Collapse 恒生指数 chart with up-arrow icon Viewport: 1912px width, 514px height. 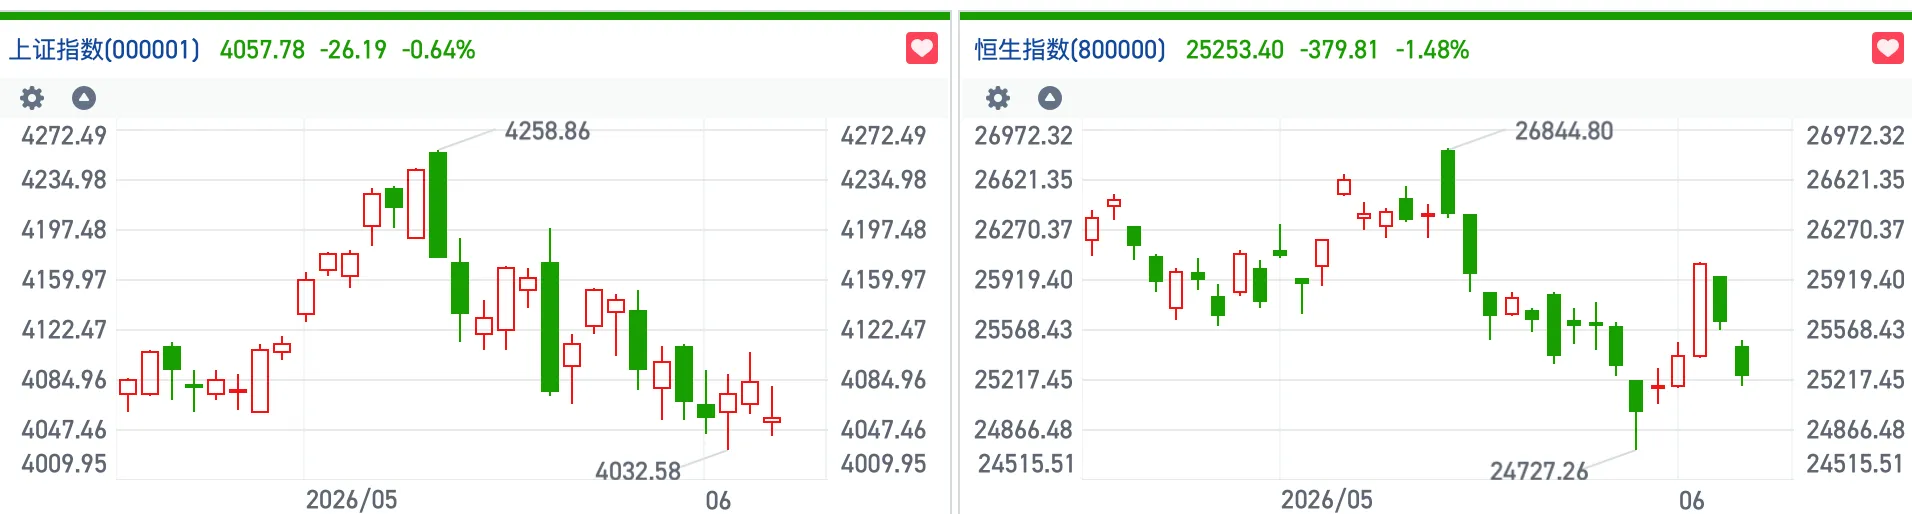pyautogui.click(x=1050, y=98)
